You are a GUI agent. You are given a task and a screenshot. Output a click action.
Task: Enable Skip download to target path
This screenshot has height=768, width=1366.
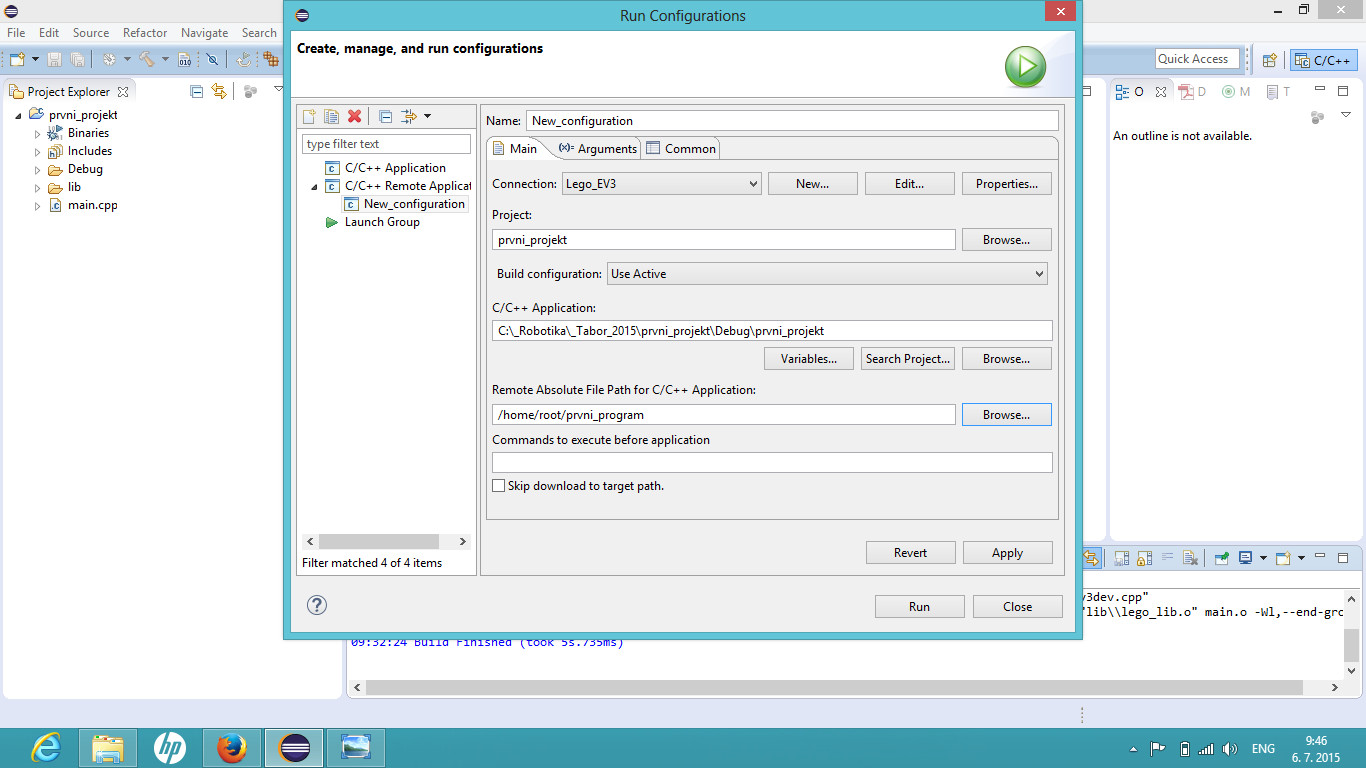[x=499, y=486]
